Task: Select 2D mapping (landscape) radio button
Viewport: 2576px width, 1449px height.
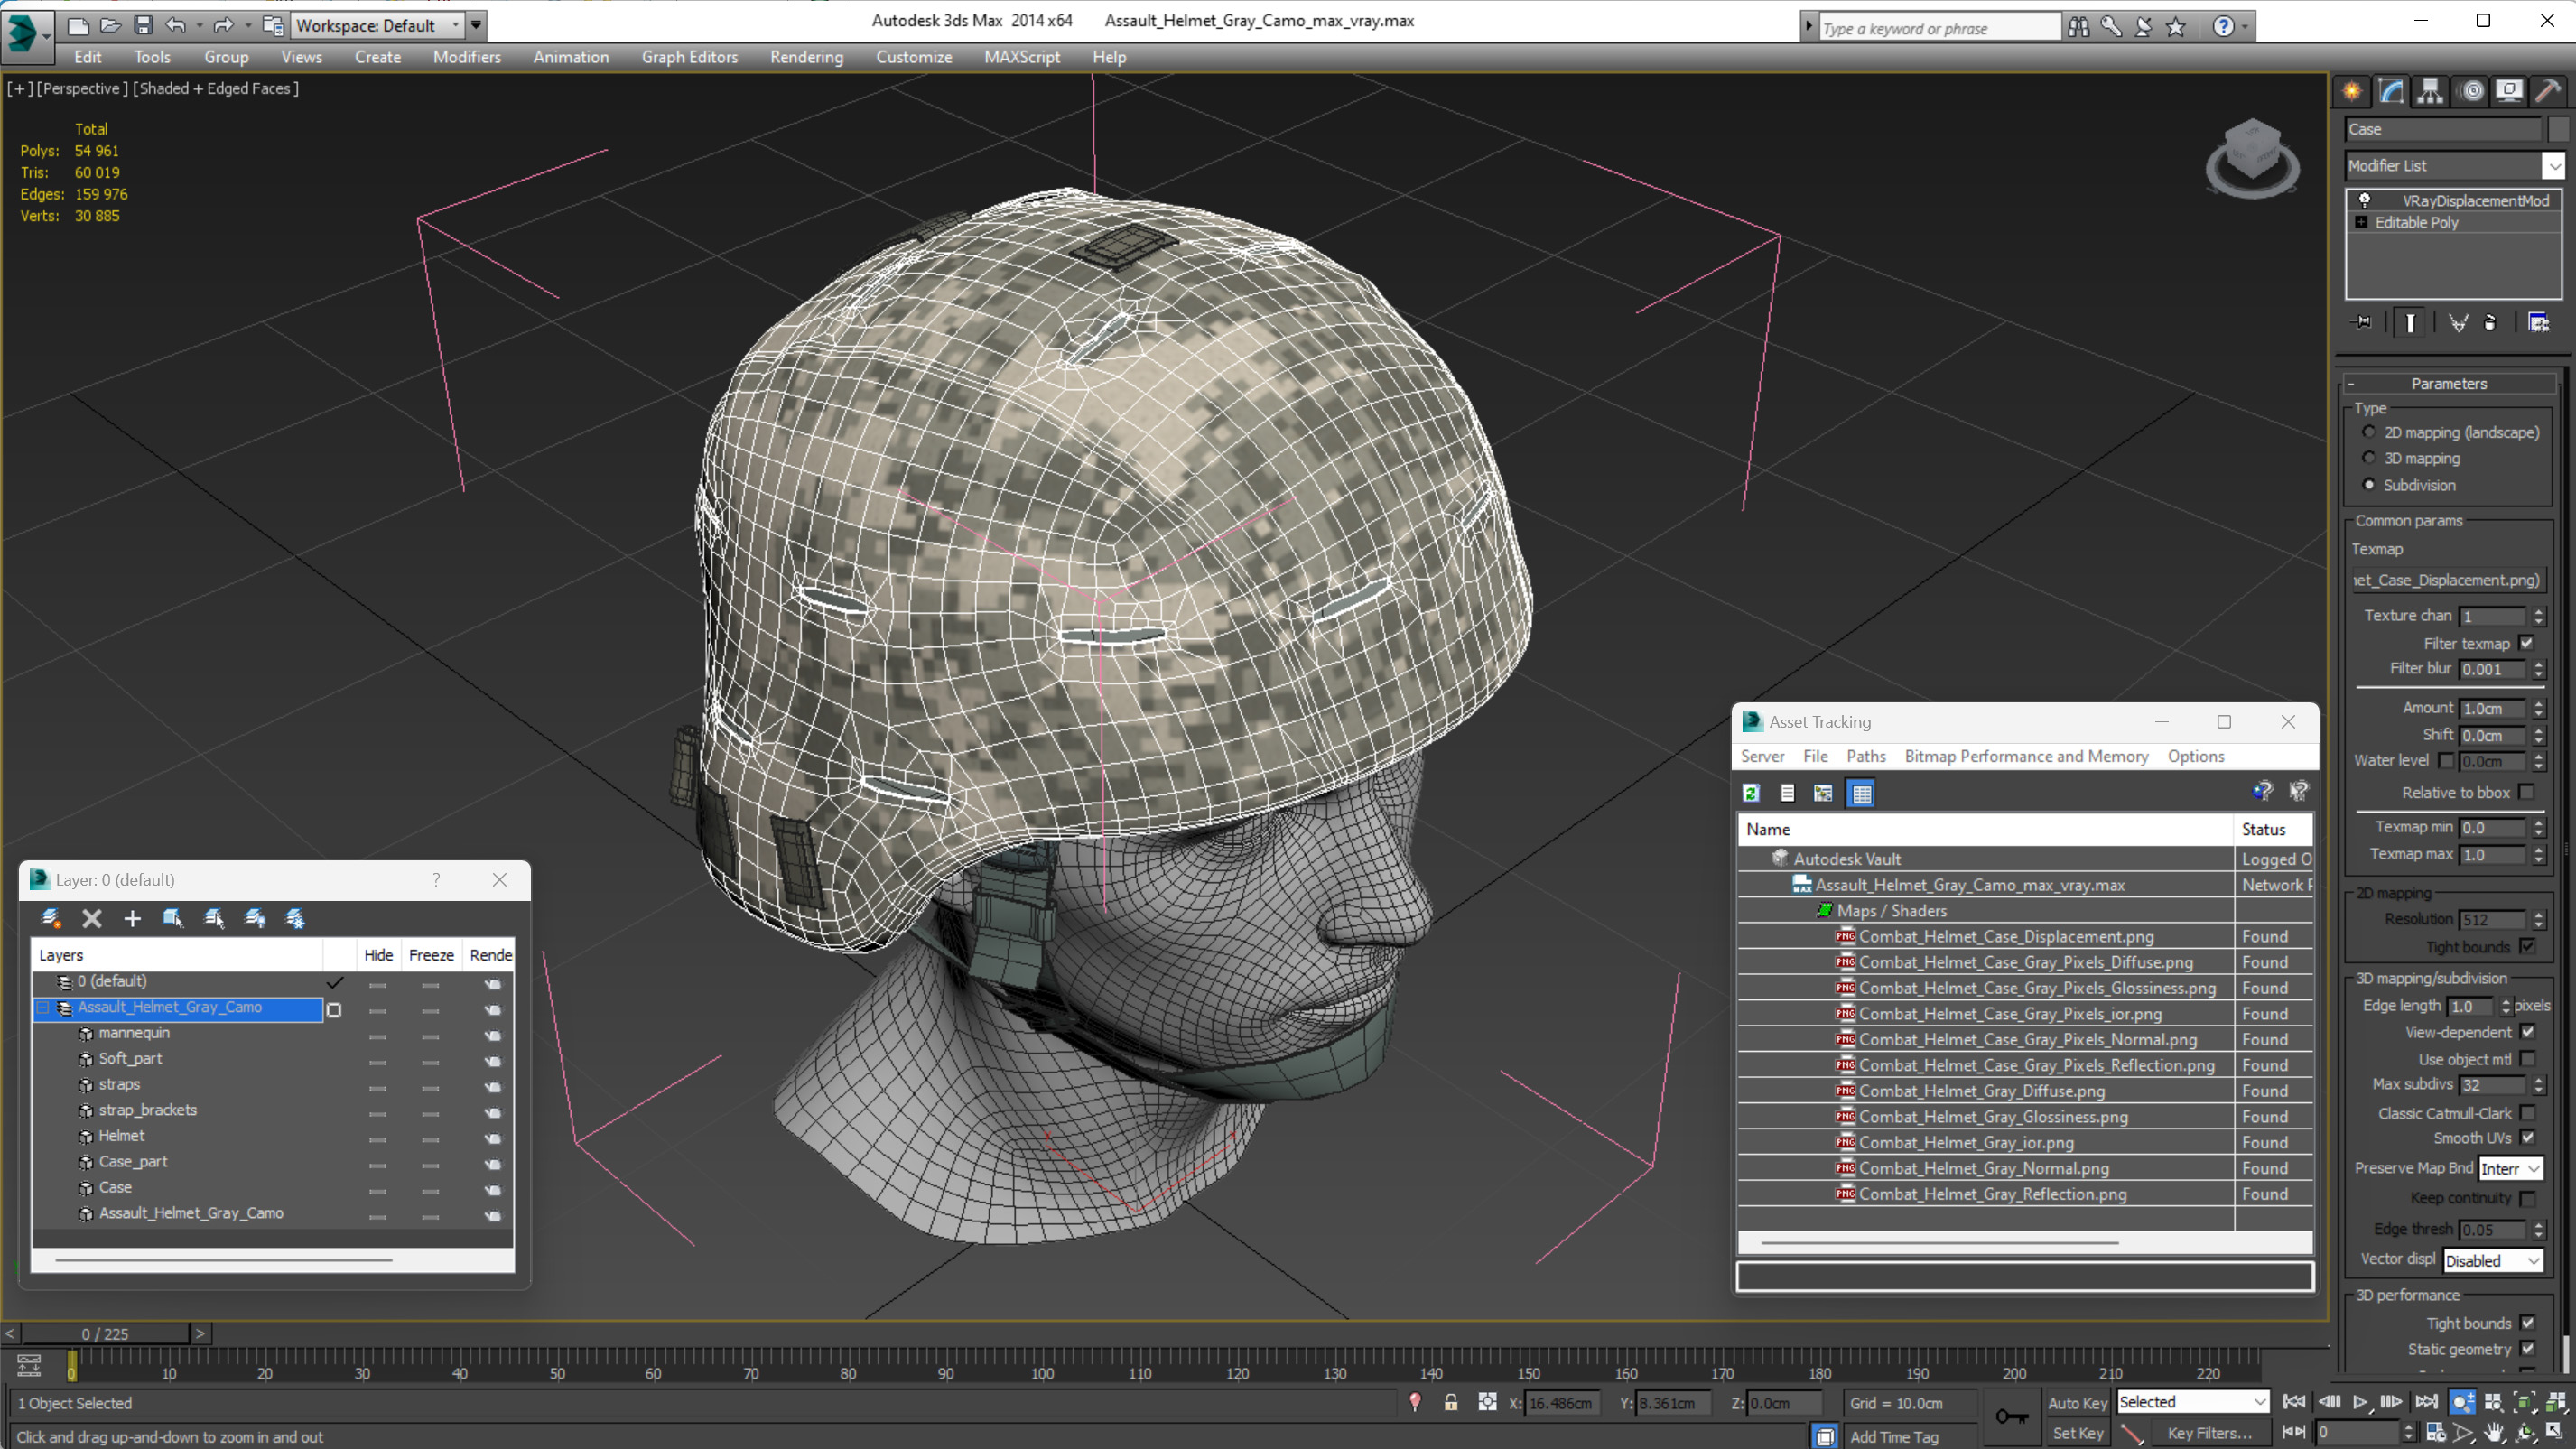Action: [2369, 432]
